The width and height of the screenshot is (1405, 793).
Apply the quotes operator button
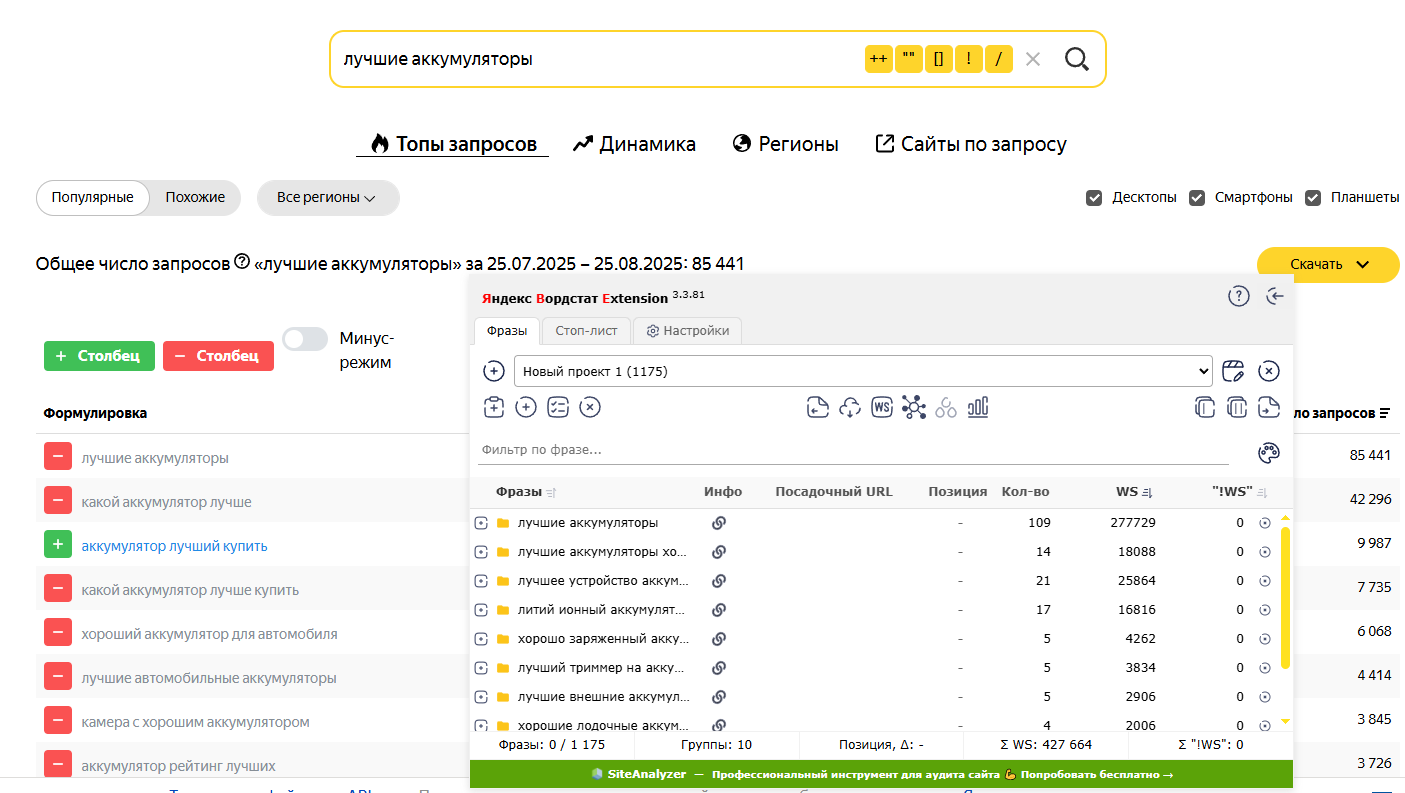tap(908, 59)
